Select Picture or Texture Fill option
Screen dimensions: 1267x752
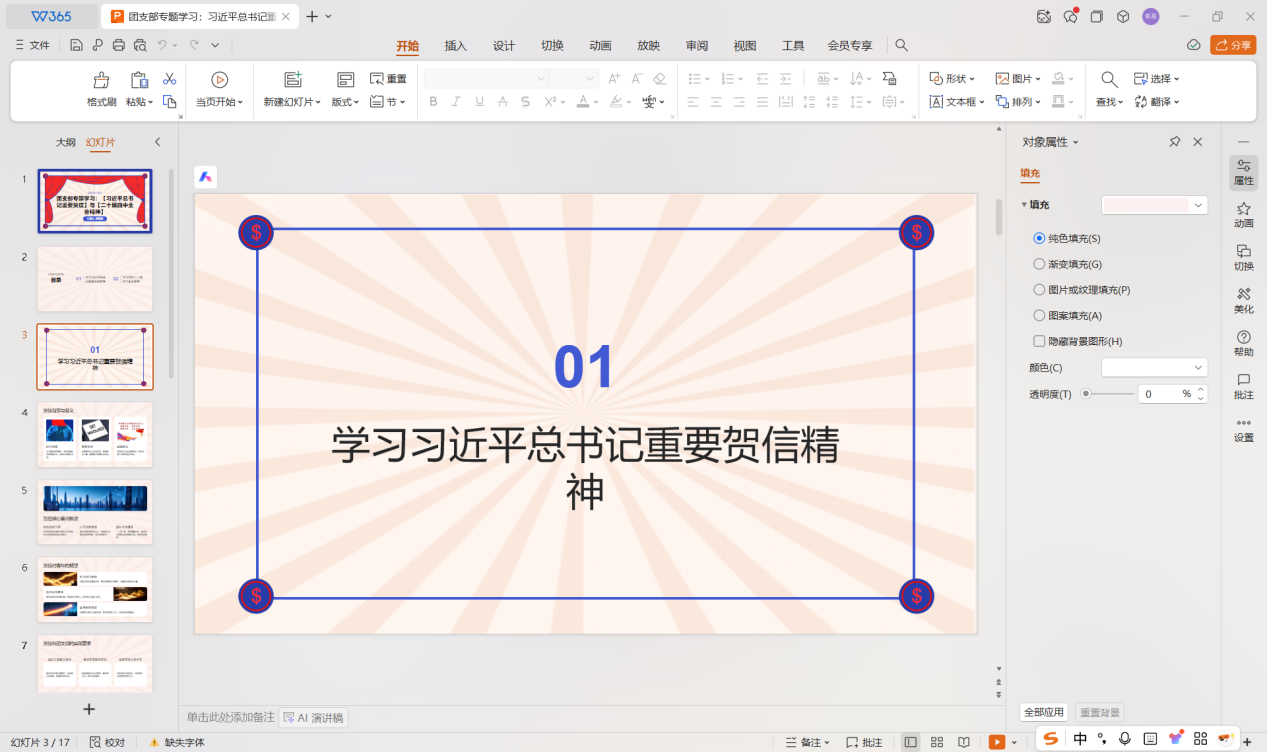1039,290
